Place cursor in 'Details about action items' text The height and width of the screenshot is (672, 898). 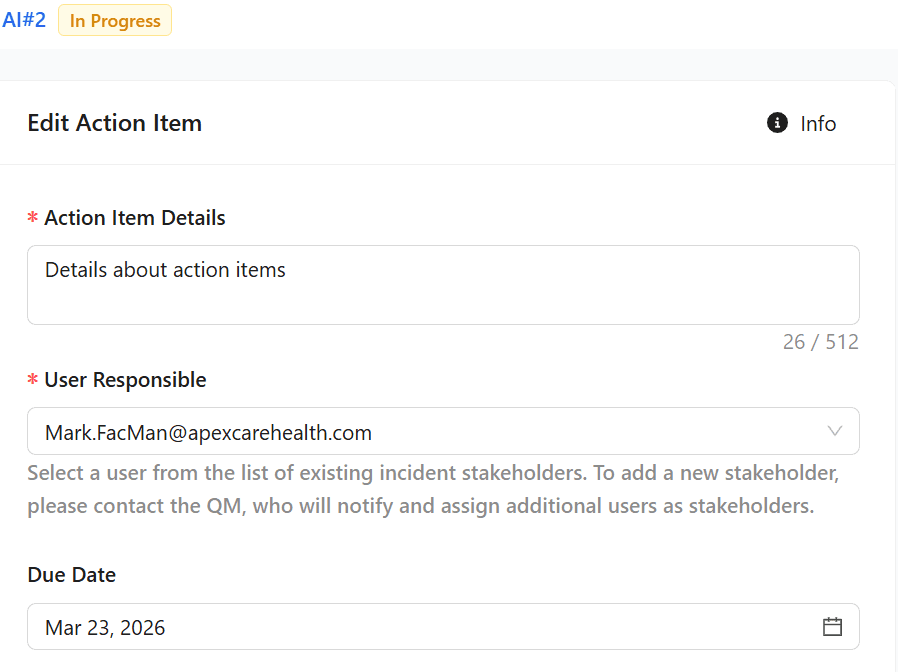pos(165,270)
